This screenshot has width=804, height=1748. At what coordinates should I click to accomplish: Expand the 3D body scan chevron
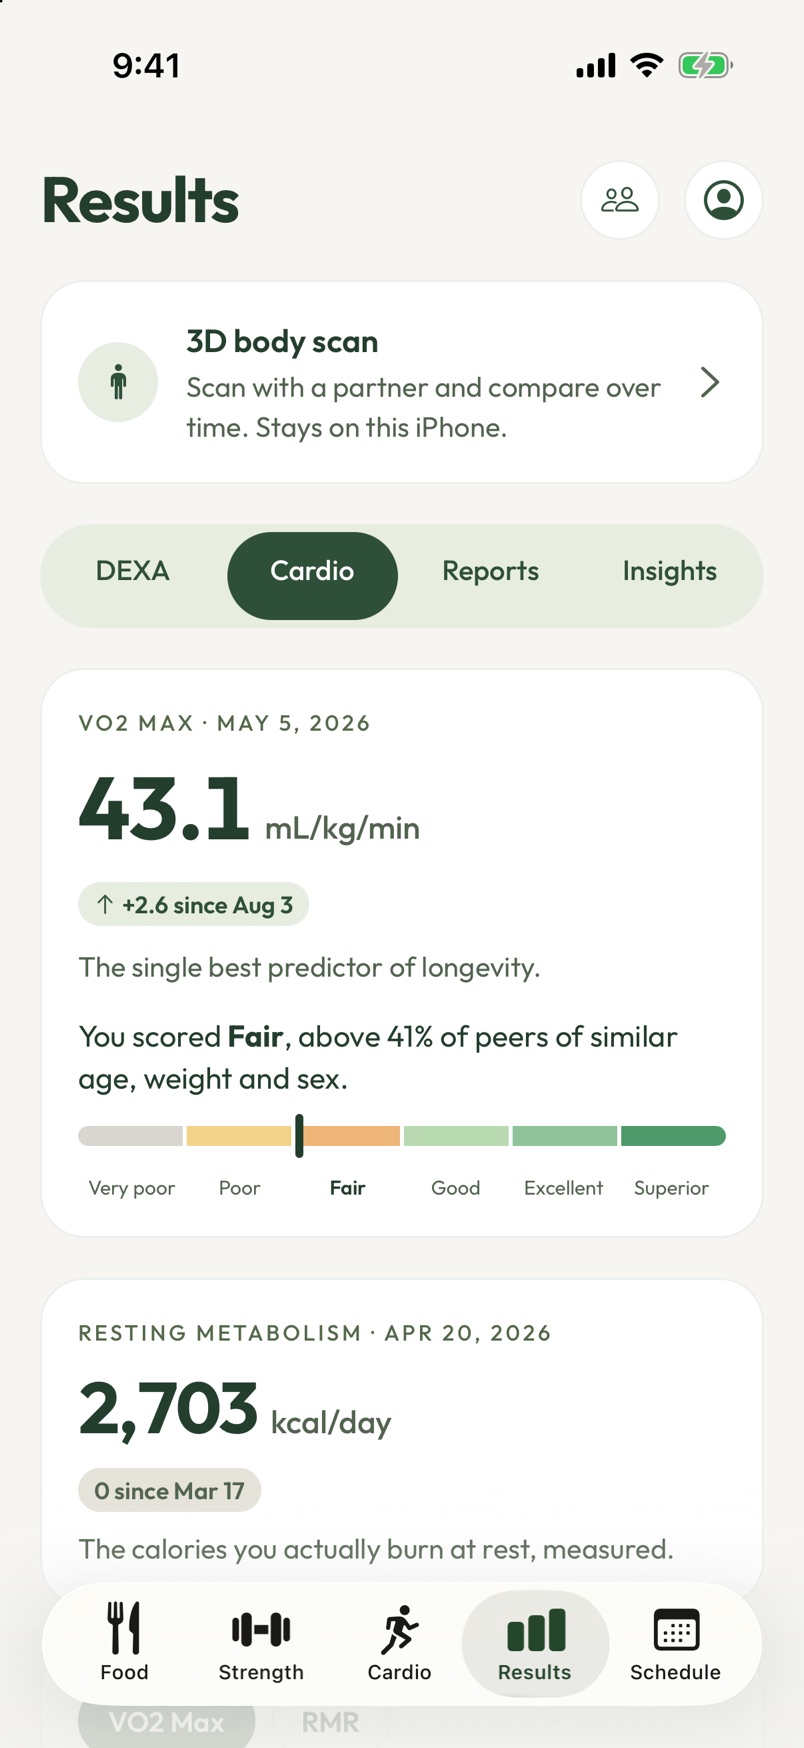[710, 382]
